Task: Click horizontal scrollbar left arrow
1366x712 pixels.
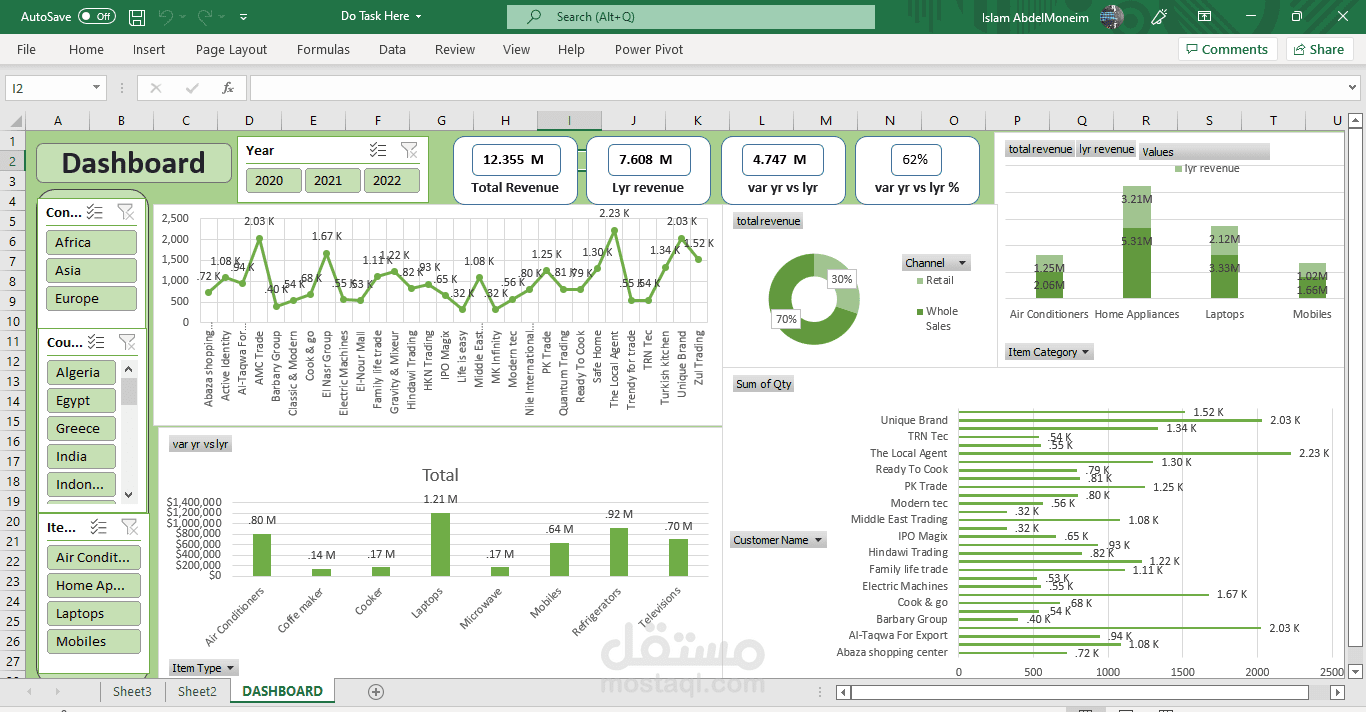Action: coord(843,692)
